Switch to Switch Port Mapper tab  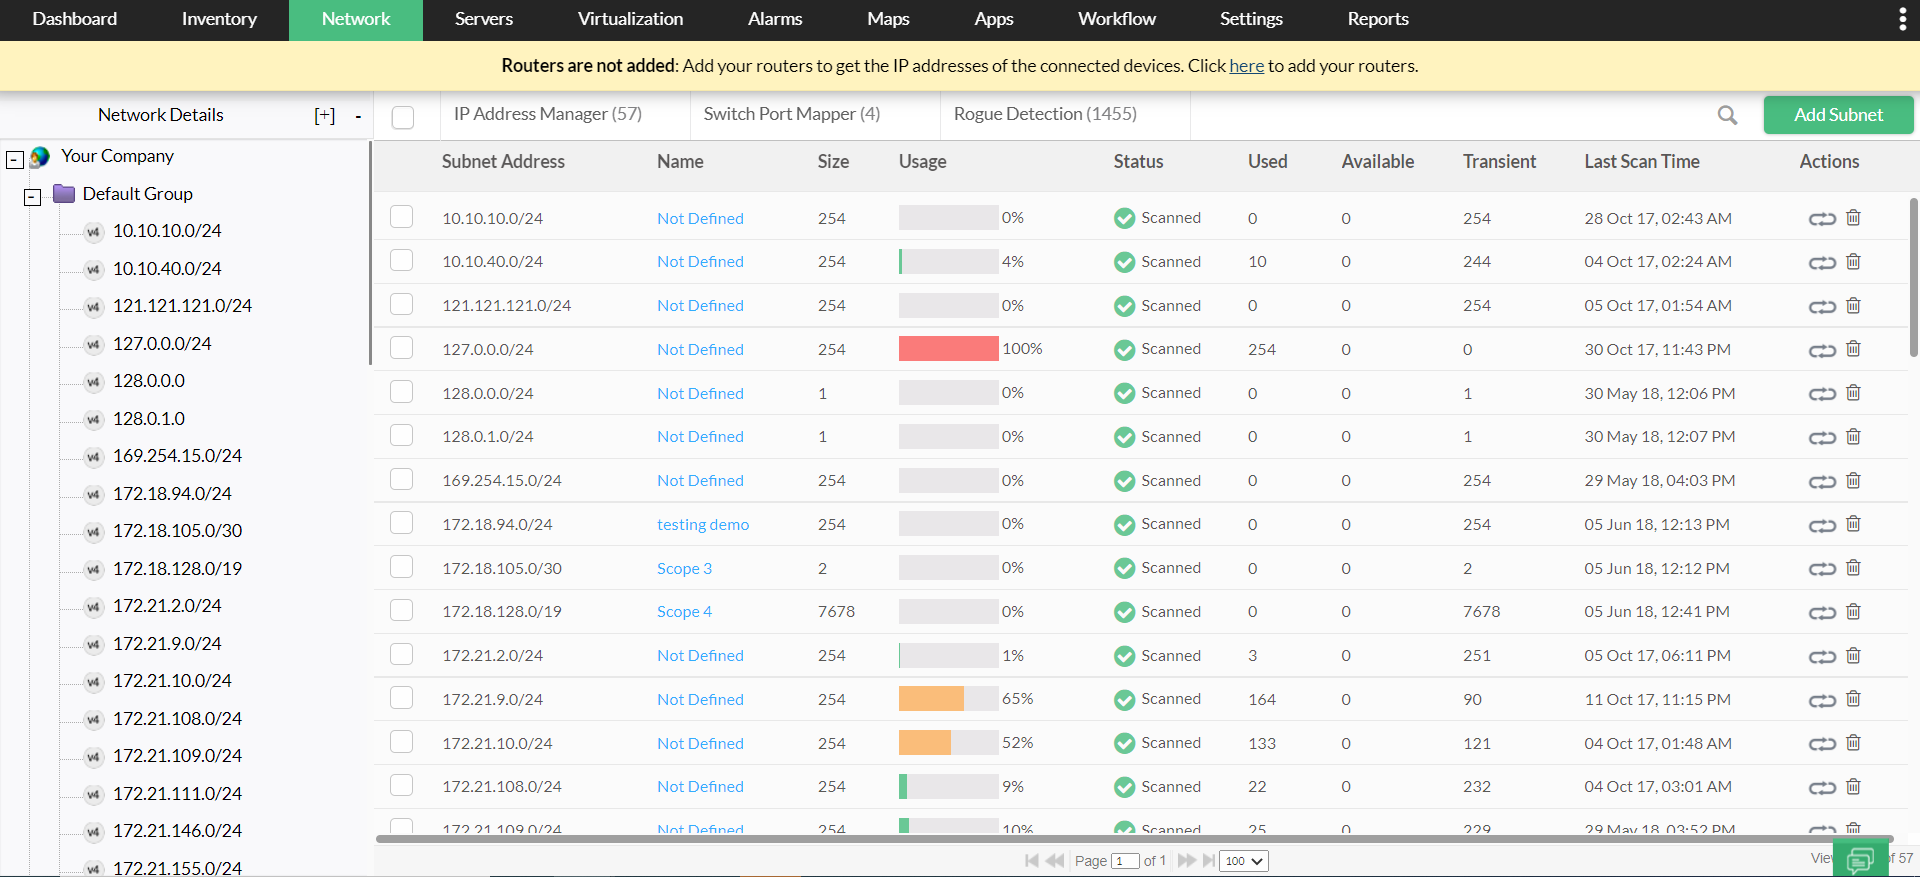coord(791,114)
